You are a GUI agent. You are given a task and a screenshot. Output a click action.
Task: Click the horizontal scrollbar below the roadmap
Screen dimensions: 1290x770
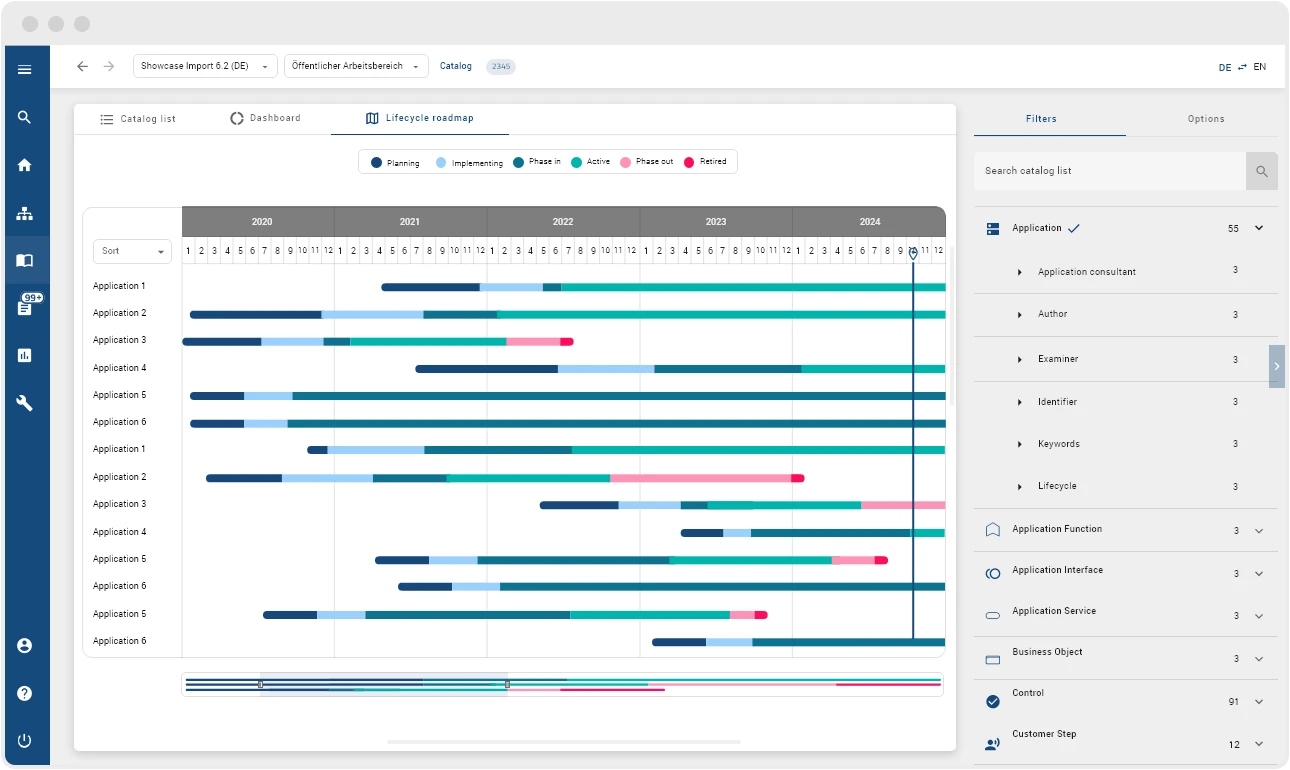[563, 742]
